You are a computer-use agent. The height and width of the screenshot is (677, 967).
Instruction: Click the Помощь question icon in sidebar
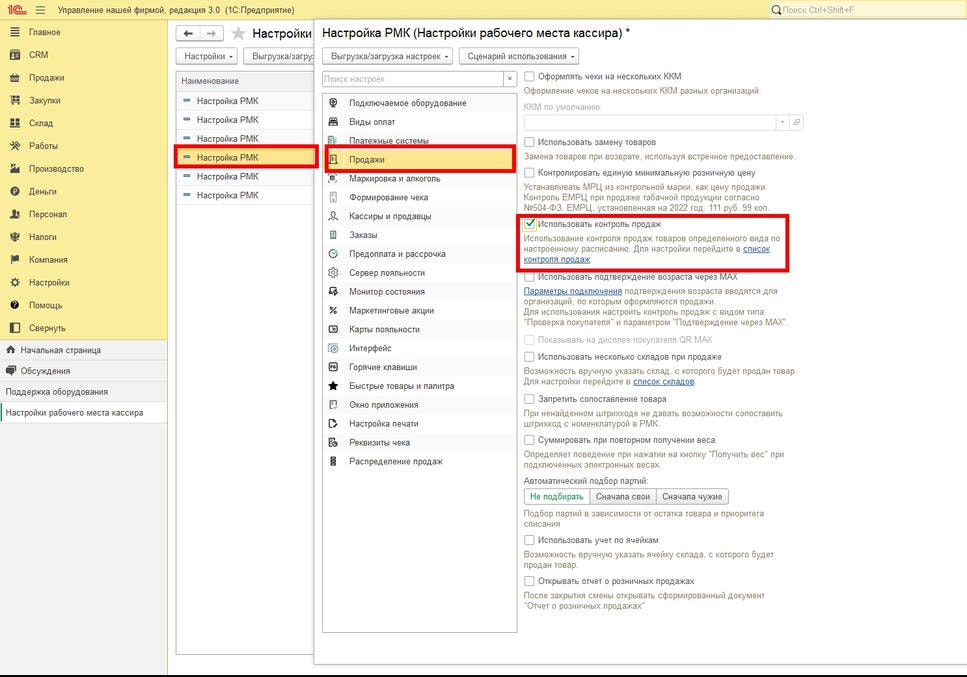pyautogui.click(x=15, y=305)
